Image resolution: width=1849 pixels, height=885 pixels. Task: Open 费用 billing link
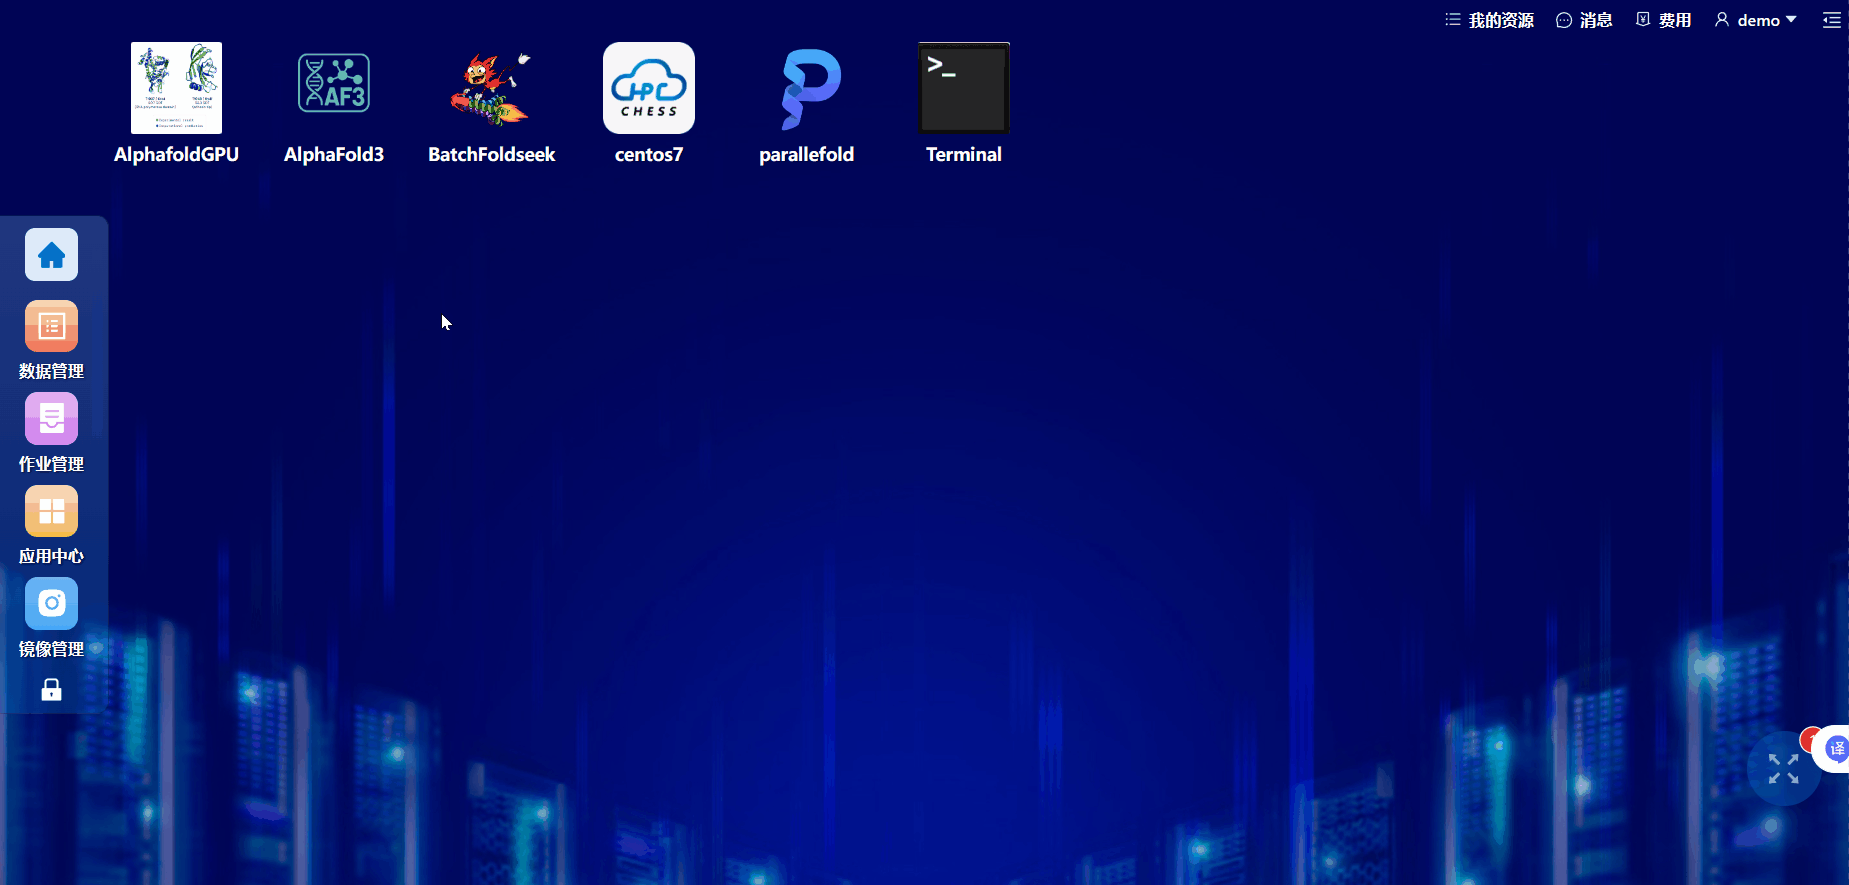pos(1663,20)
